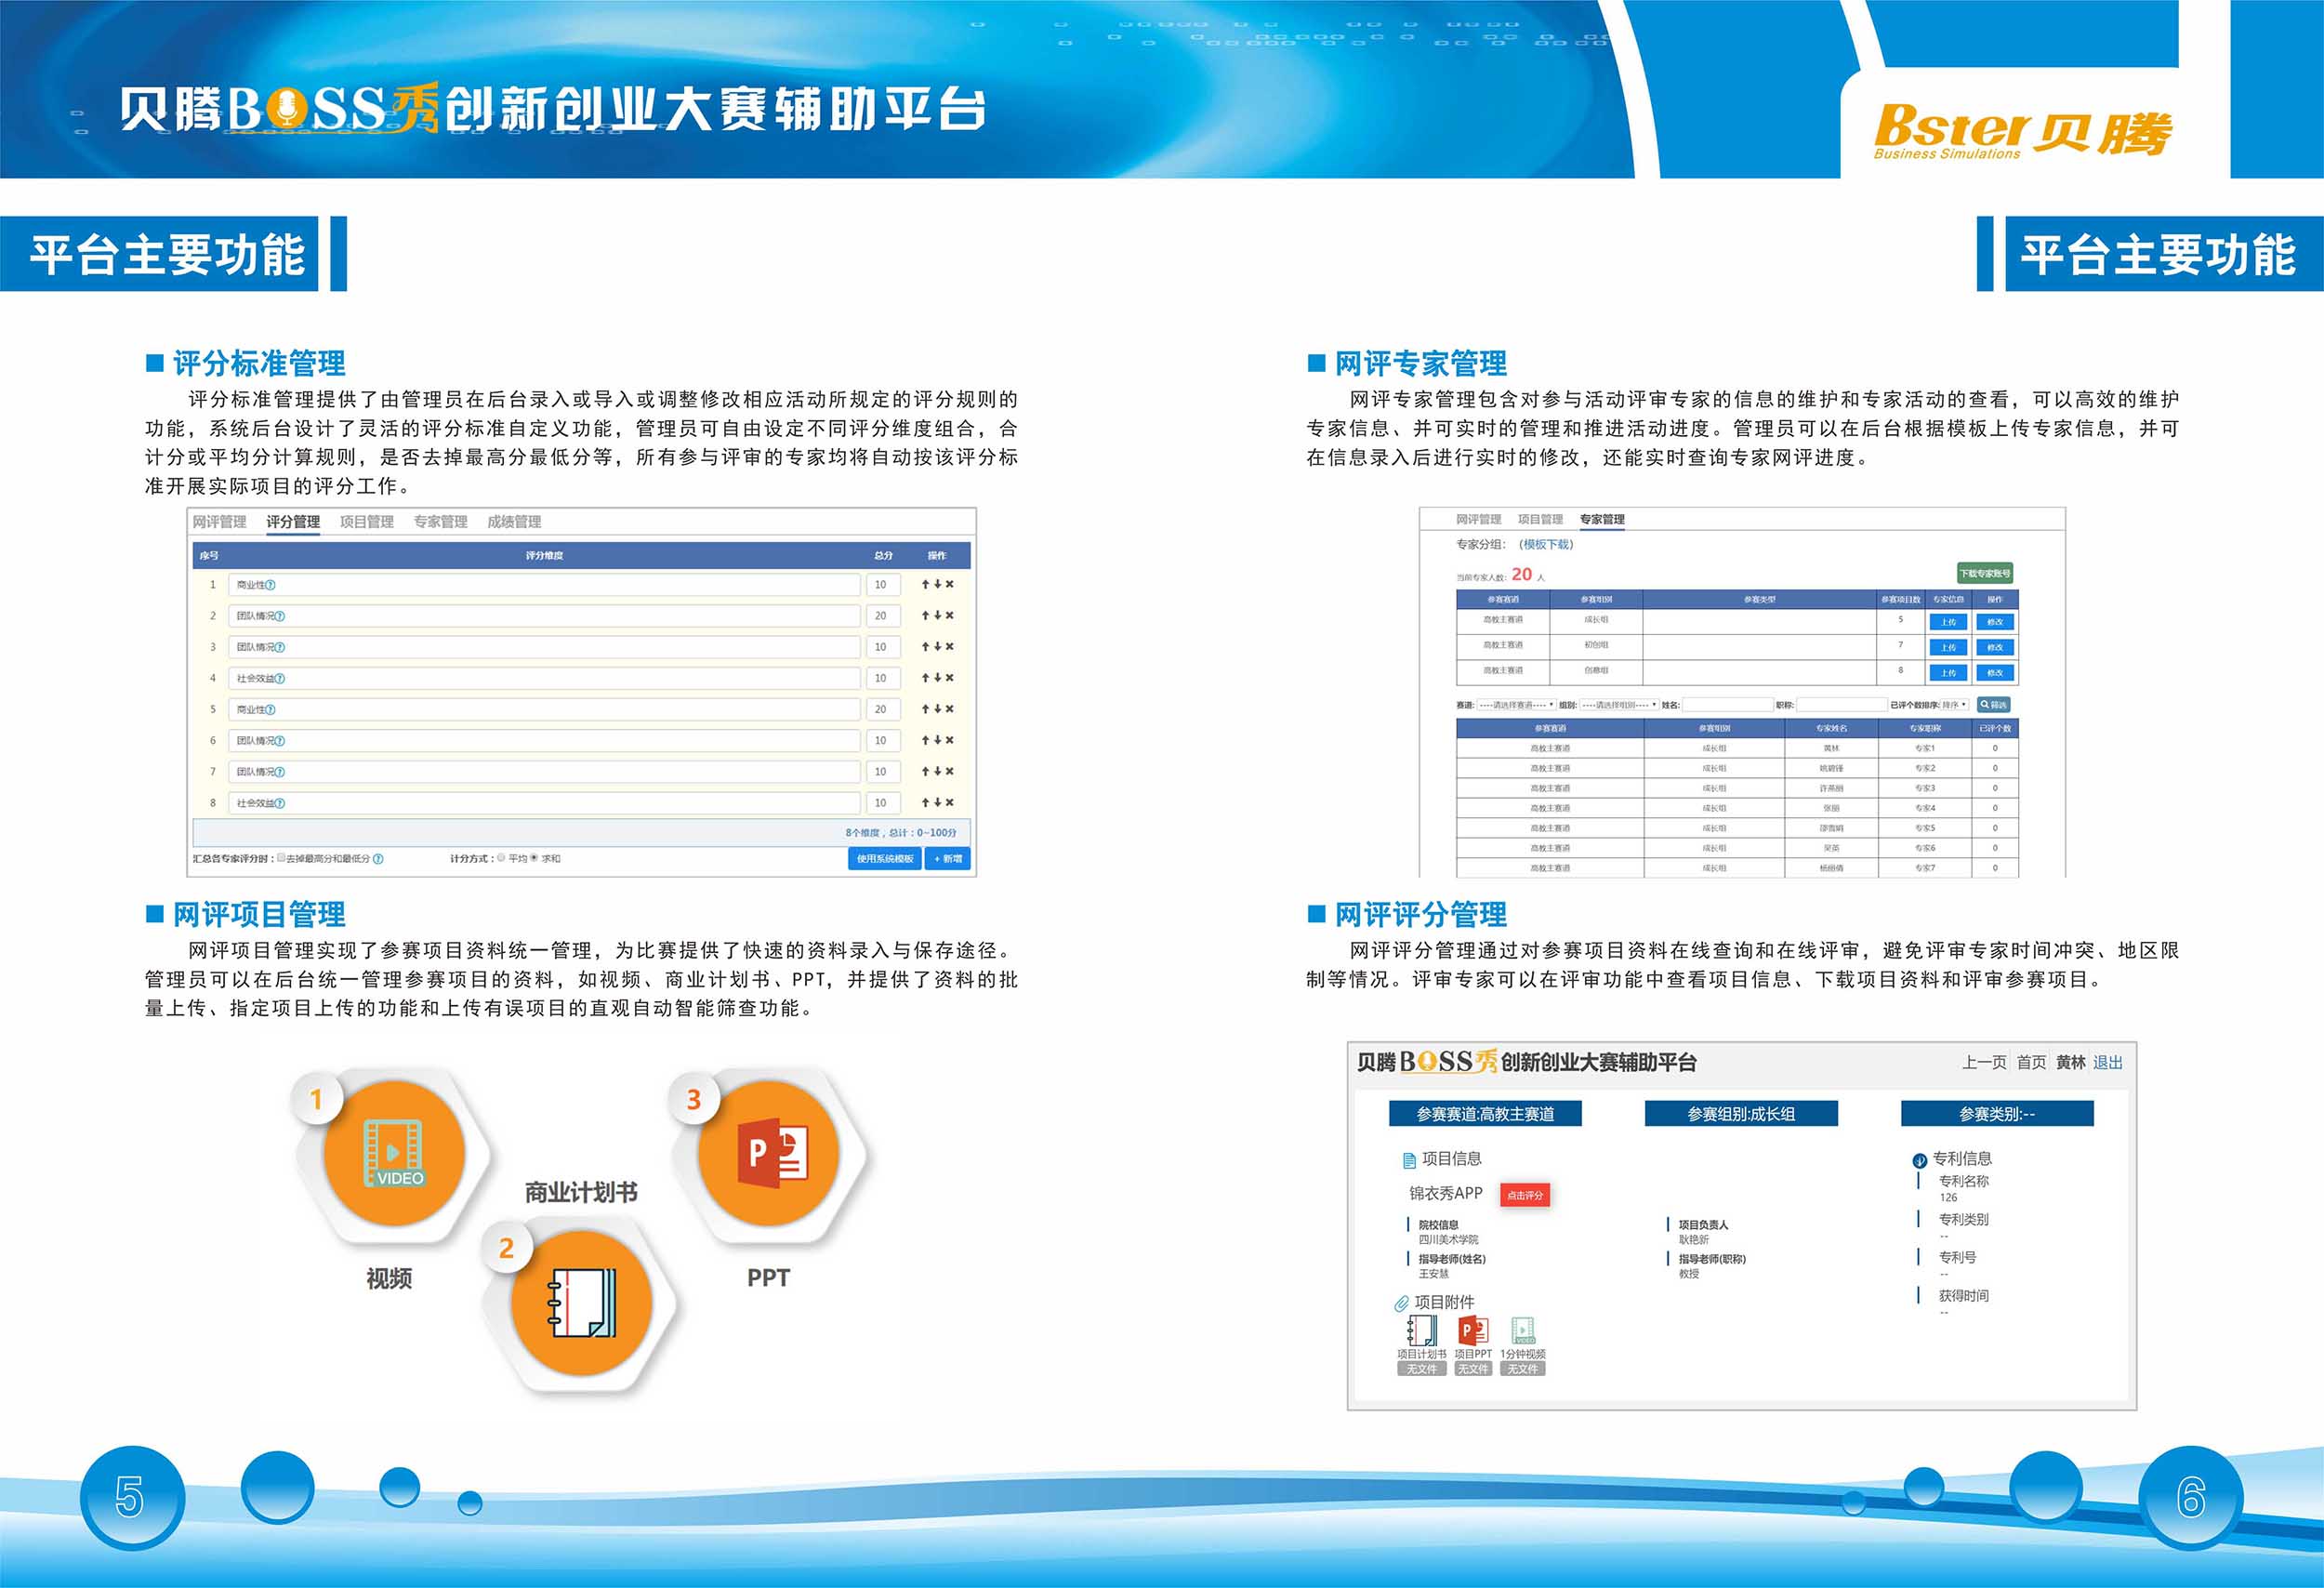
Task: Click the round icon beside 专利信息
Action: tap(1919, 1161)
